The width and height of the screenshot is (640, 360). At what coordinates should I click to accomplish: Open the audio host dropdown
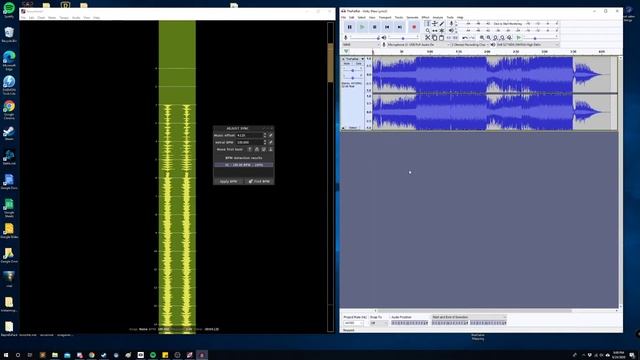(361, 44)
